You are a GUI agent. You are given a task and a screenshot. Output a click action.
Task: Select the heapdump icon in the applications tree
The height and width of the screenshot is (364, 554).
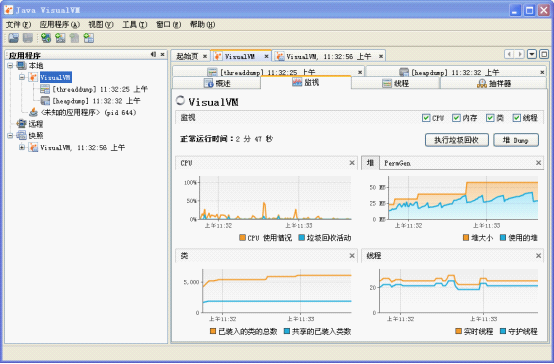point(45,101)
